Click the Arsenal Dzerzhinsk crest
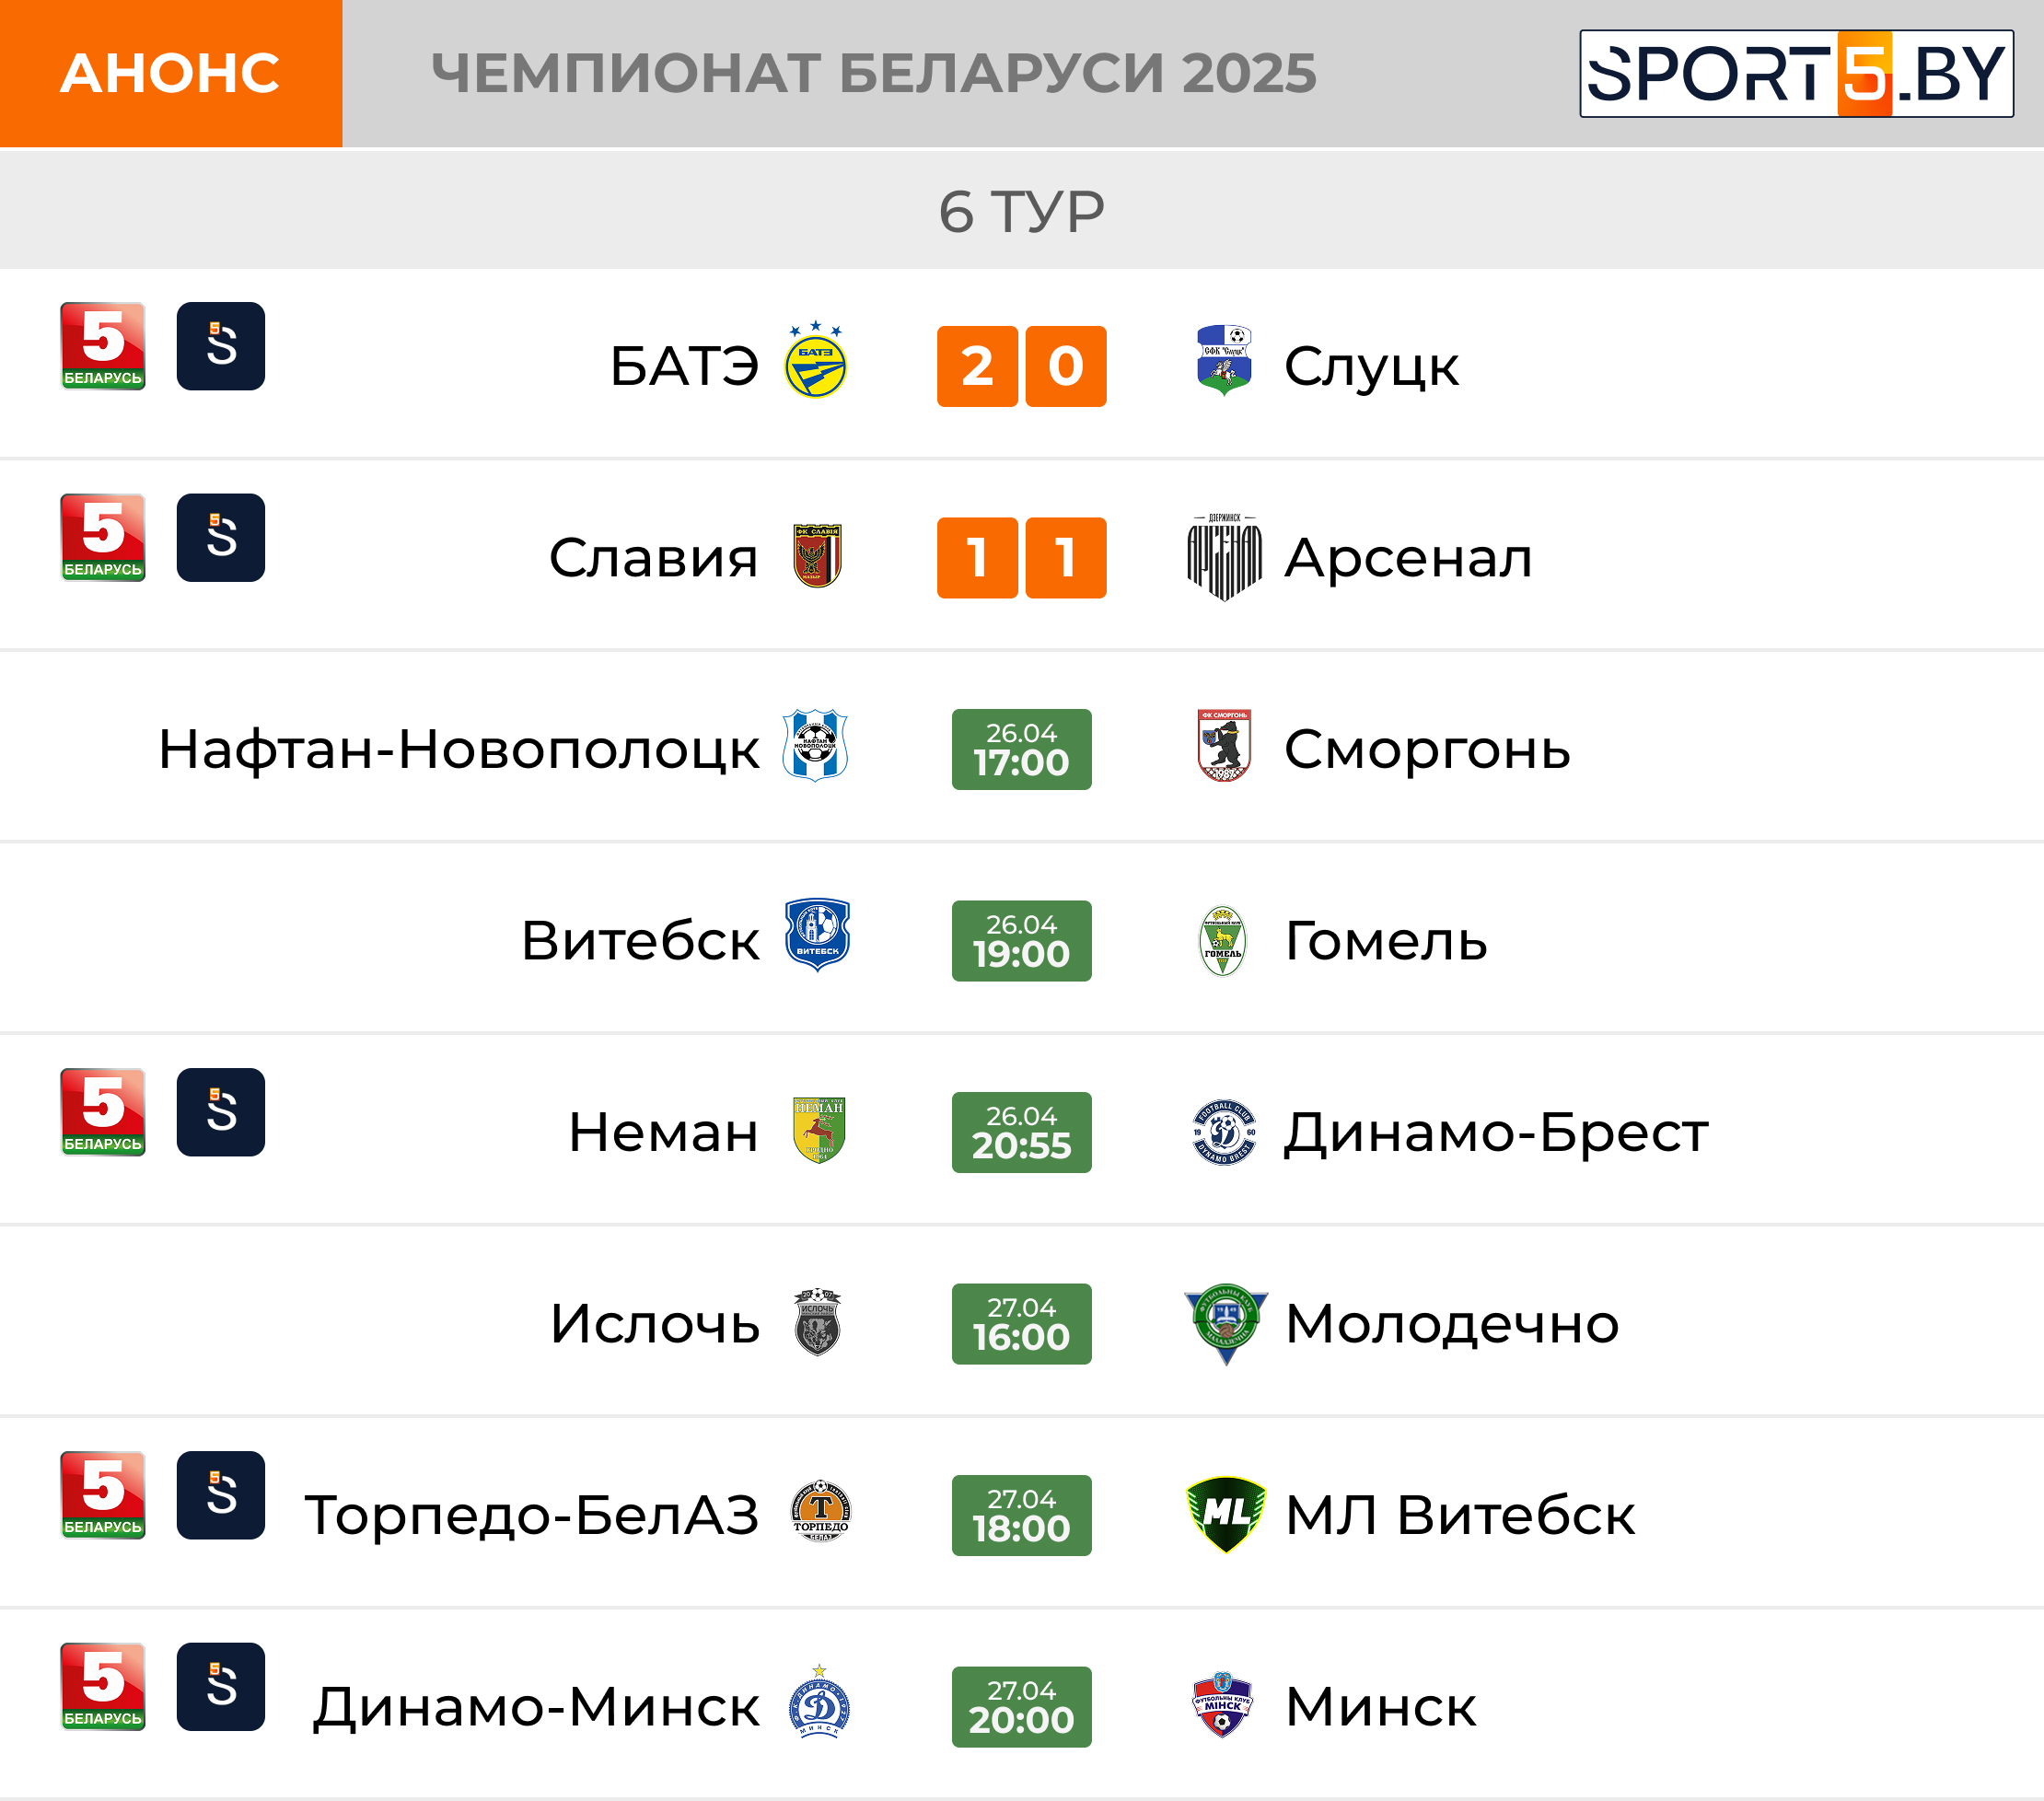The width and height of the screenshot is (2044, 1801). tap(1224, 557)
